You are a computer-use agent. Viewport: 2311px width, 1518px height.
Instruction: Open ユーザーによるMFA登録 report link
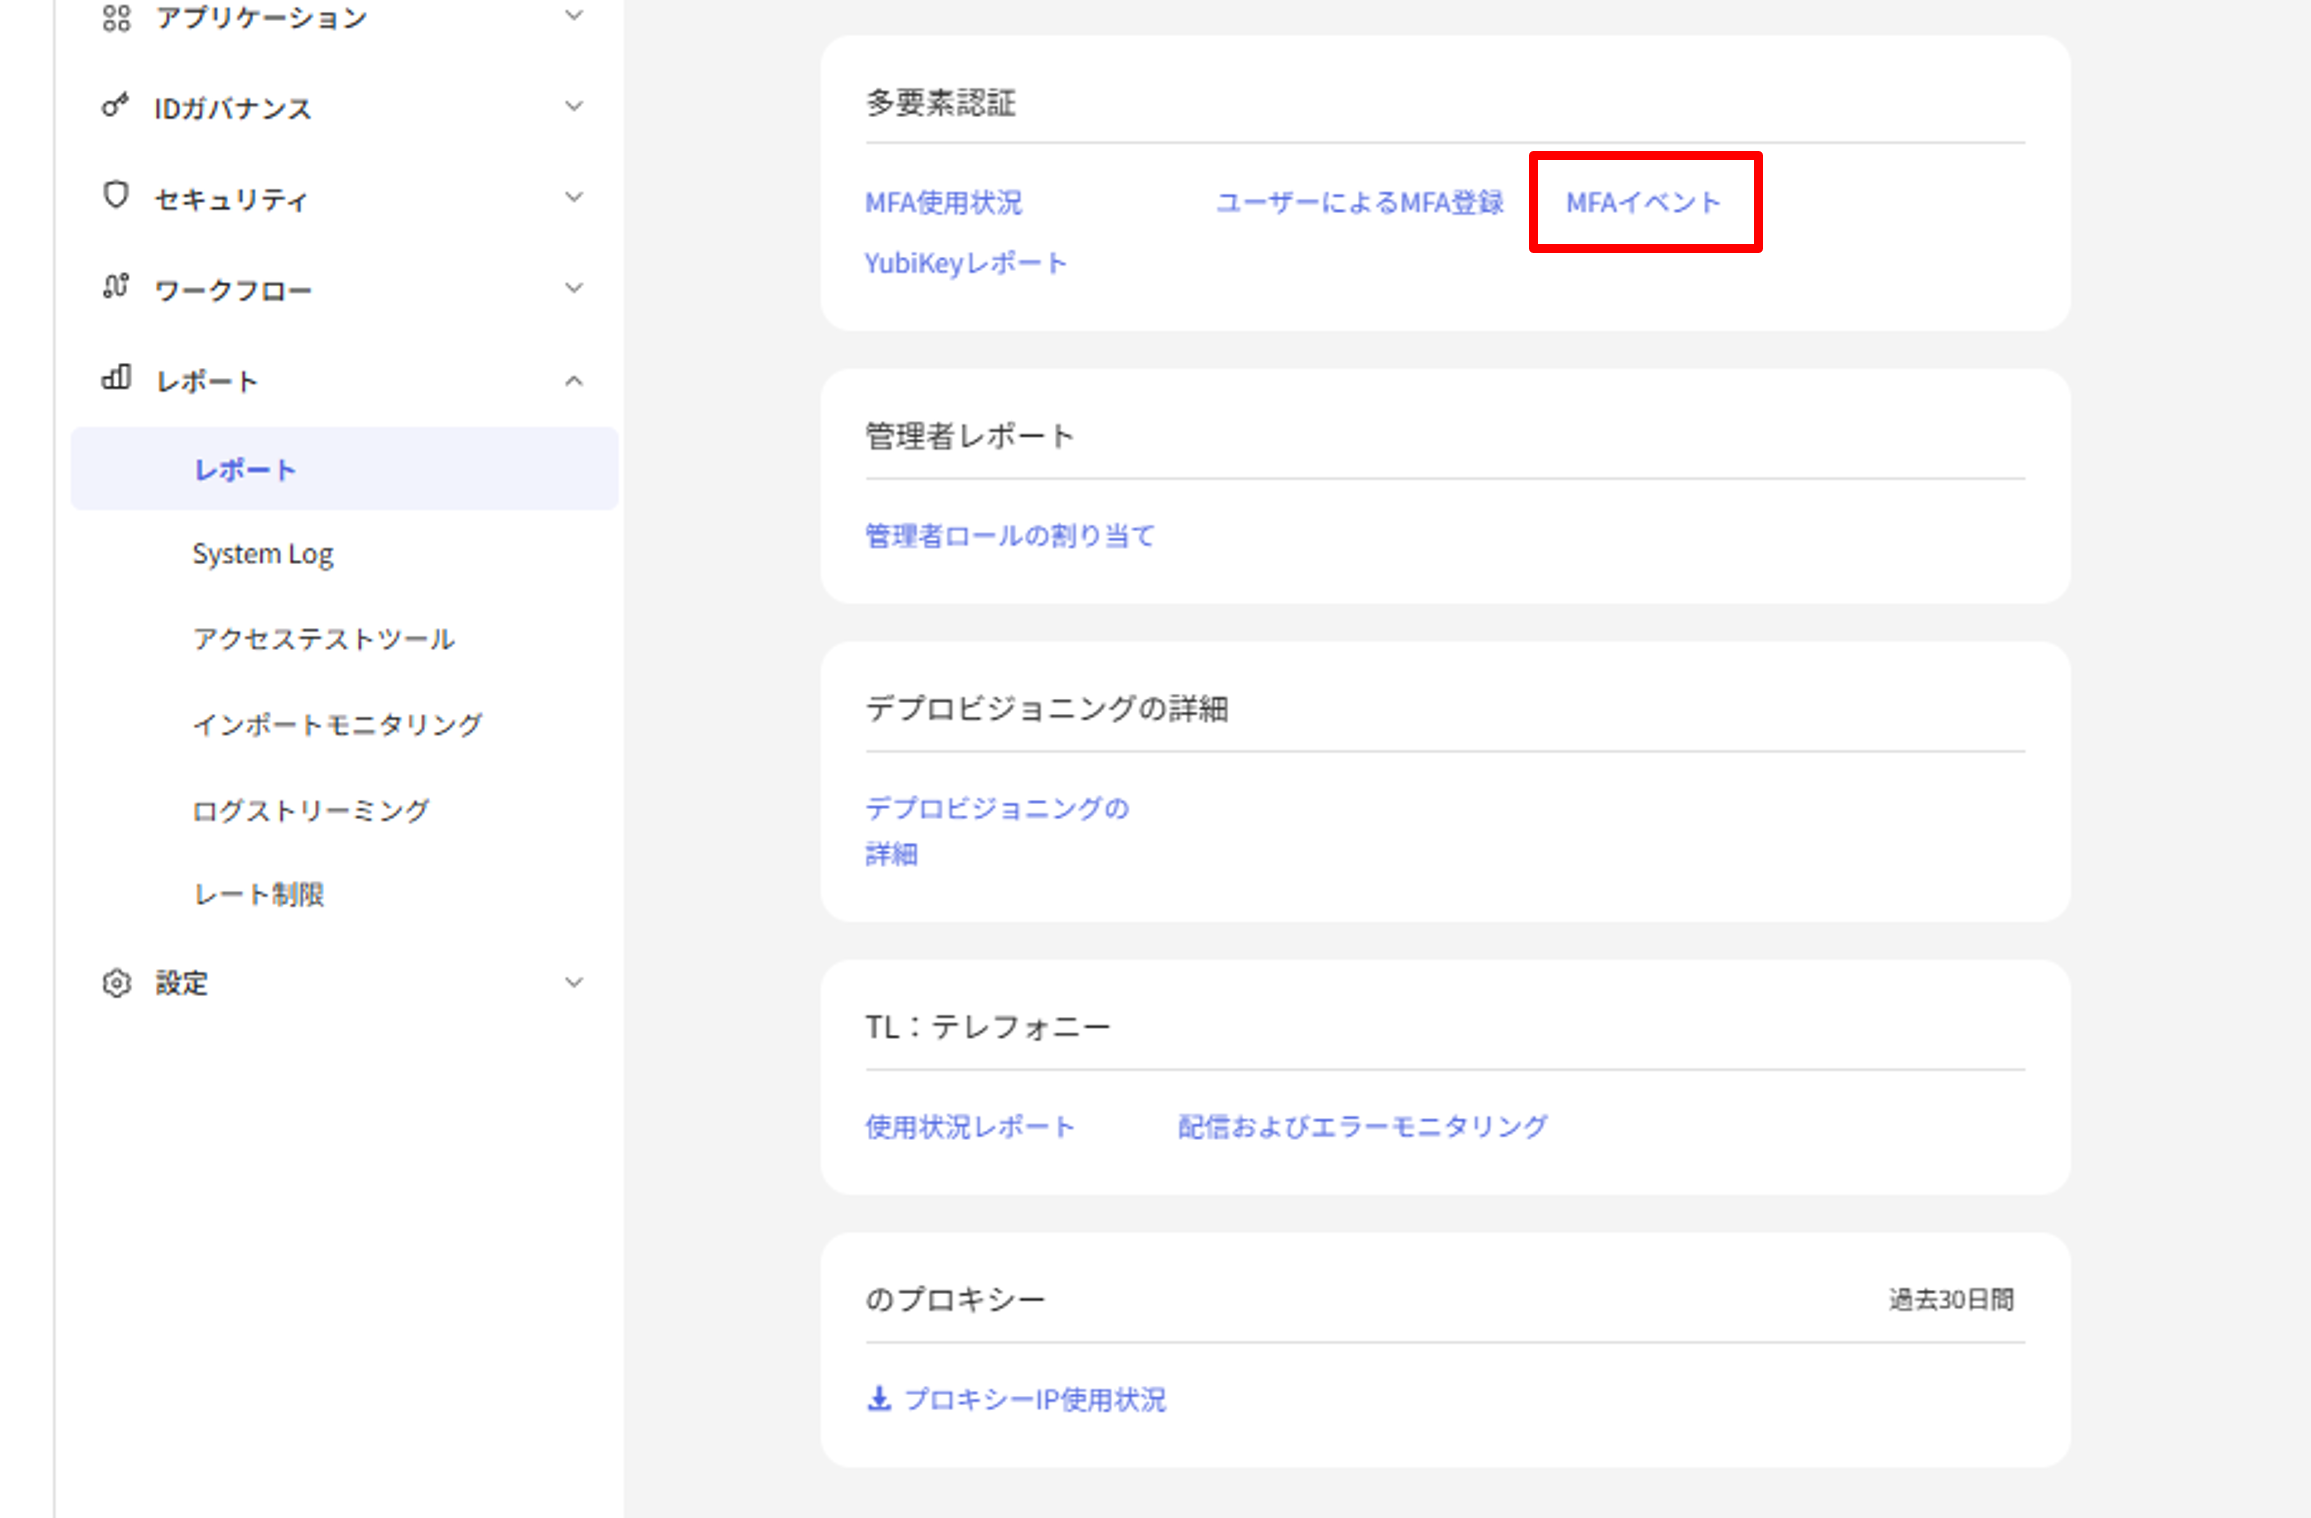[1359, 203]
